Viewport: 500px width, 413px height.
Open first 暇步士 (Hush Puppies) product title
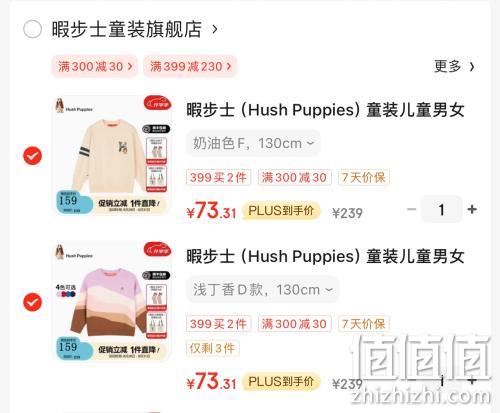[325, 110]
